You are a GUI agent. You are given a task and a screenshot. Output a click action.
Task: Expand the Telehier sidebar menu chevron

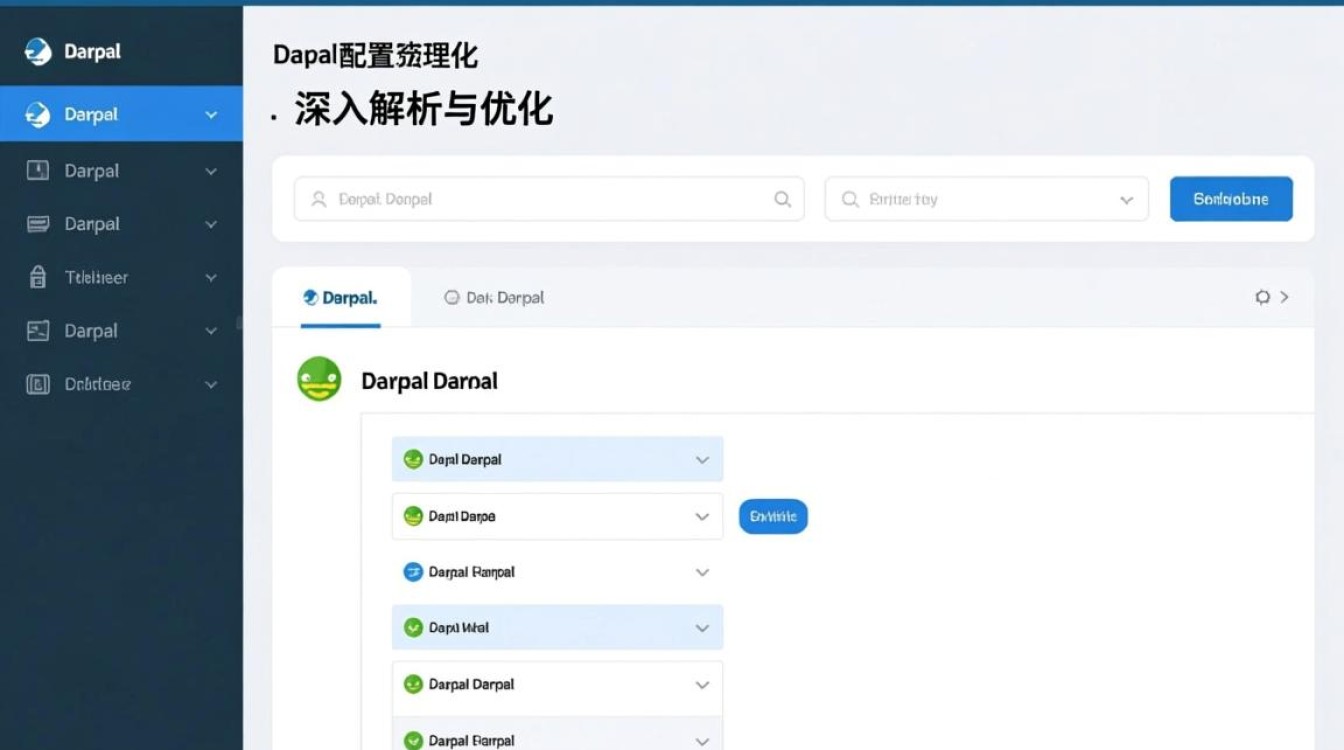(x=209, y=277)
